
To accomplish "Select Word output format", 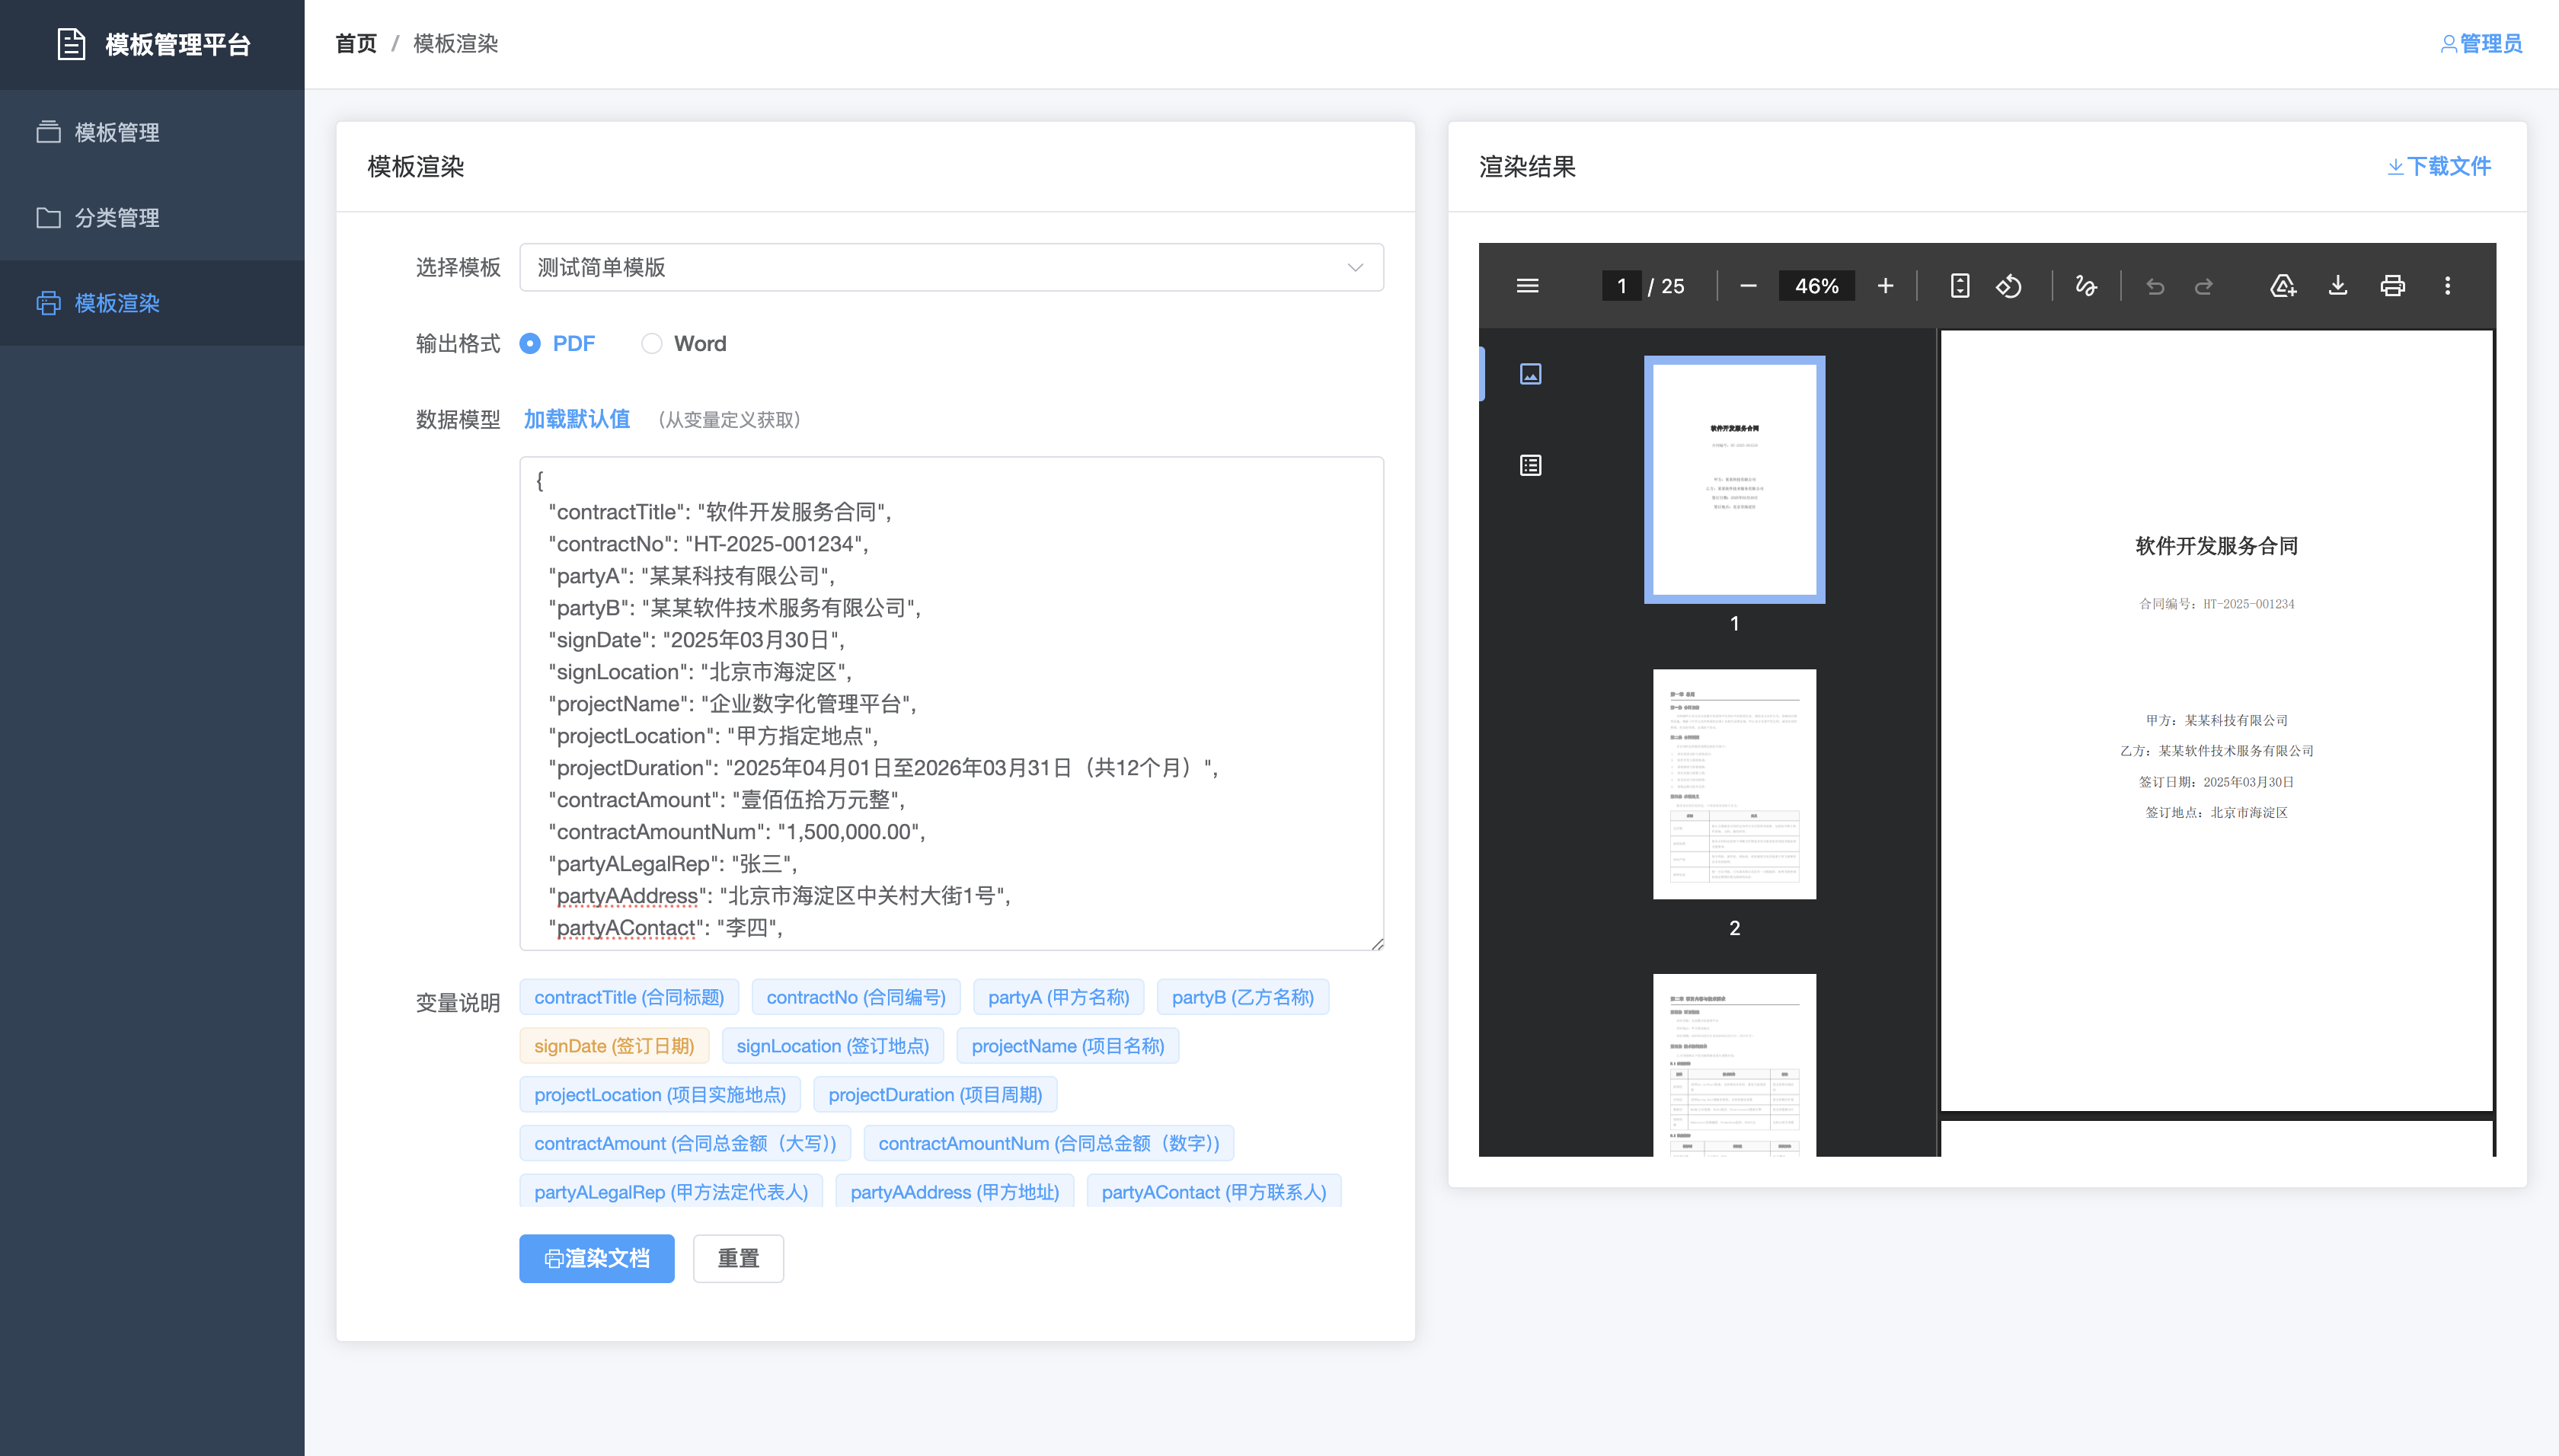I will (652, 344).
